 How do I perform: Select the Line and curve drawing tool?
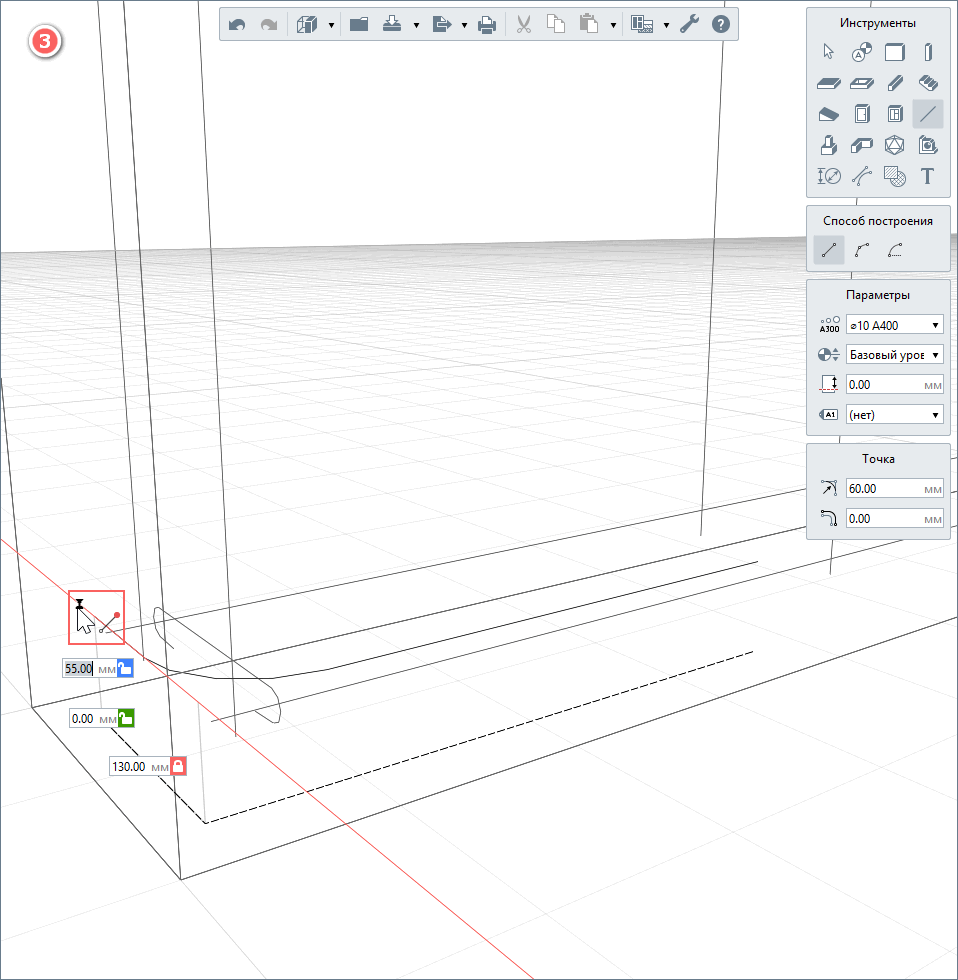862,176
